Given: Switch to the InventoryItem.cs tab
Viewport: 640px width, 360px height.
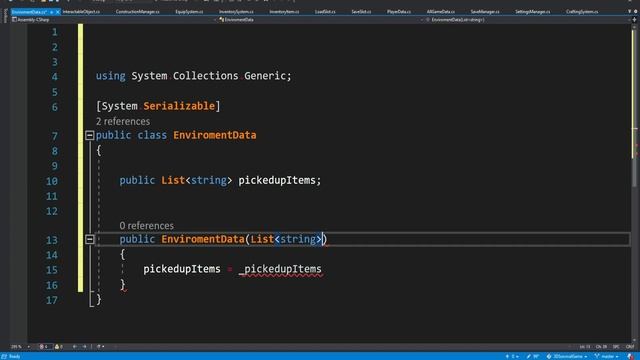Looking at the screenshot, I should click(284, 12).
